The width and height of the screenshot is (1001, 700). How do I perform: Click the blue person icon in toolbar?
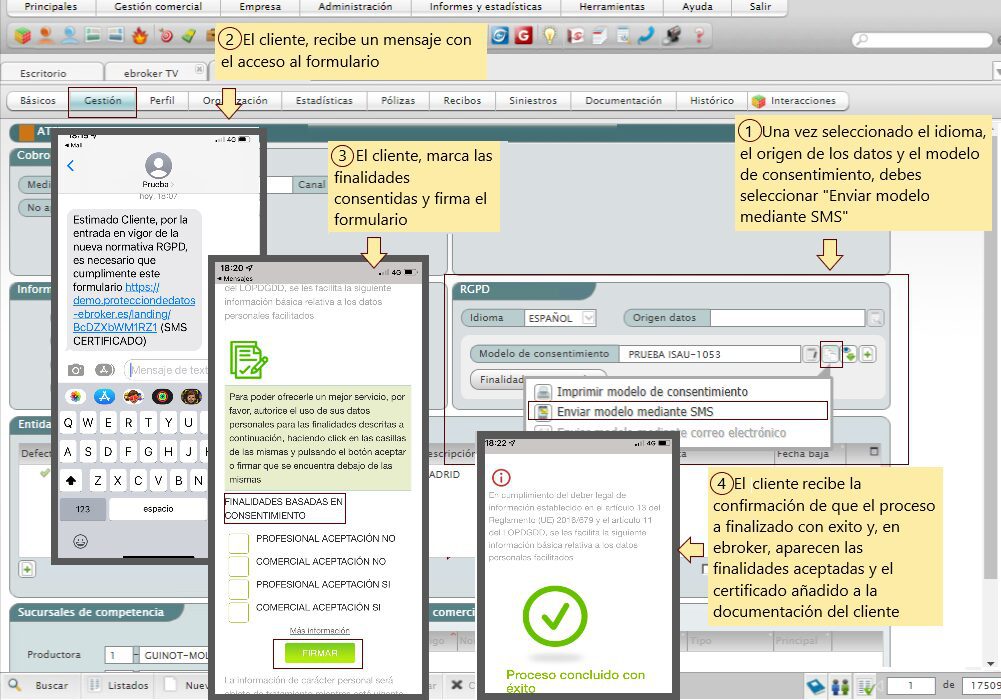coord(69,36)
